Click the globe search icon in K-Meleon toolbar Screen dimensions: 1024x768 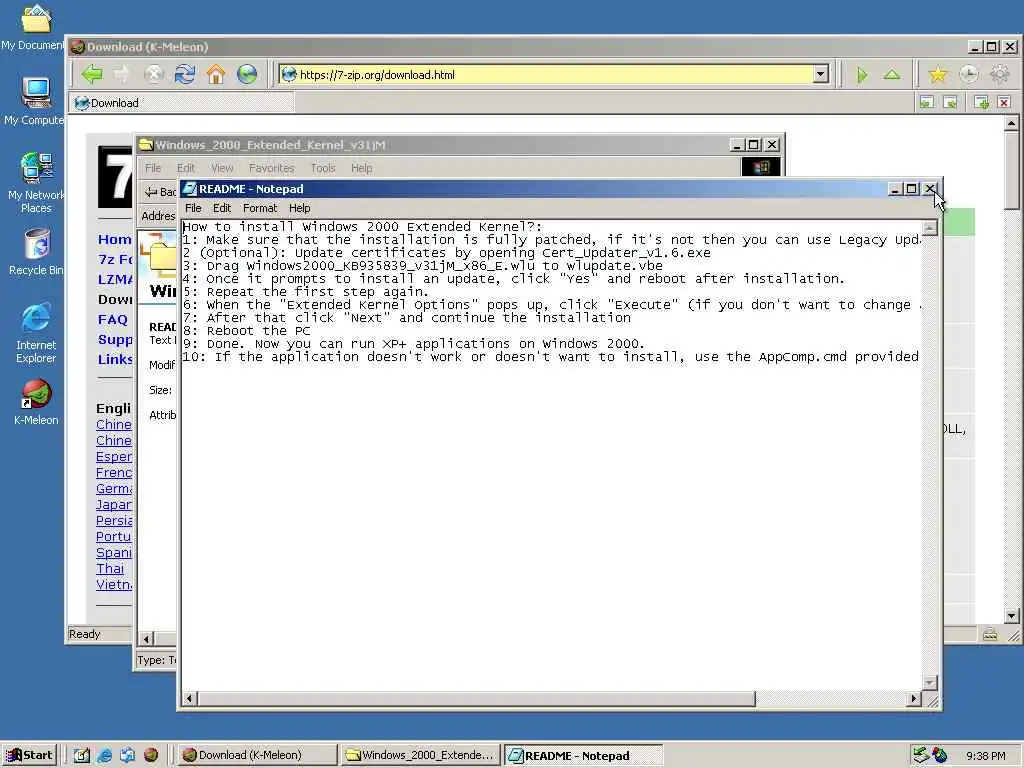[x=247, y=74]
